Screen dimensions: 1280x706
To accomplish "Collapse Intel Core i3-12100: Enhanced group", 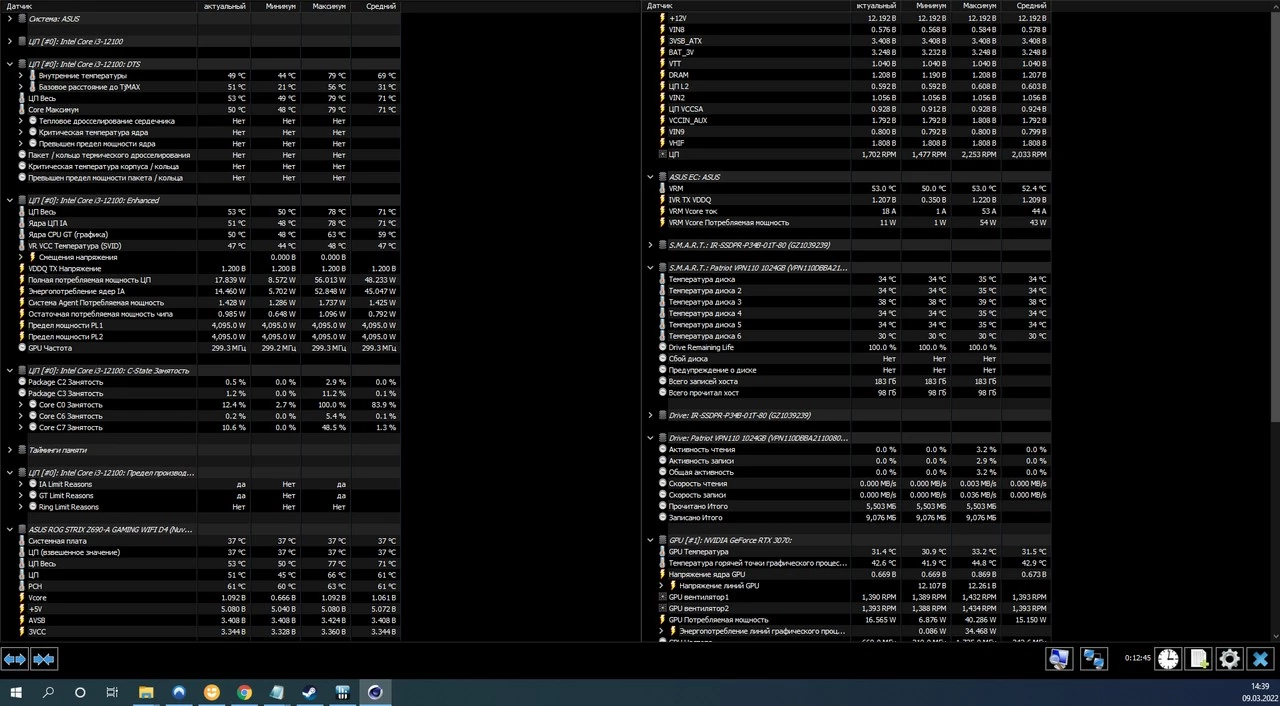I will (10, 200).
